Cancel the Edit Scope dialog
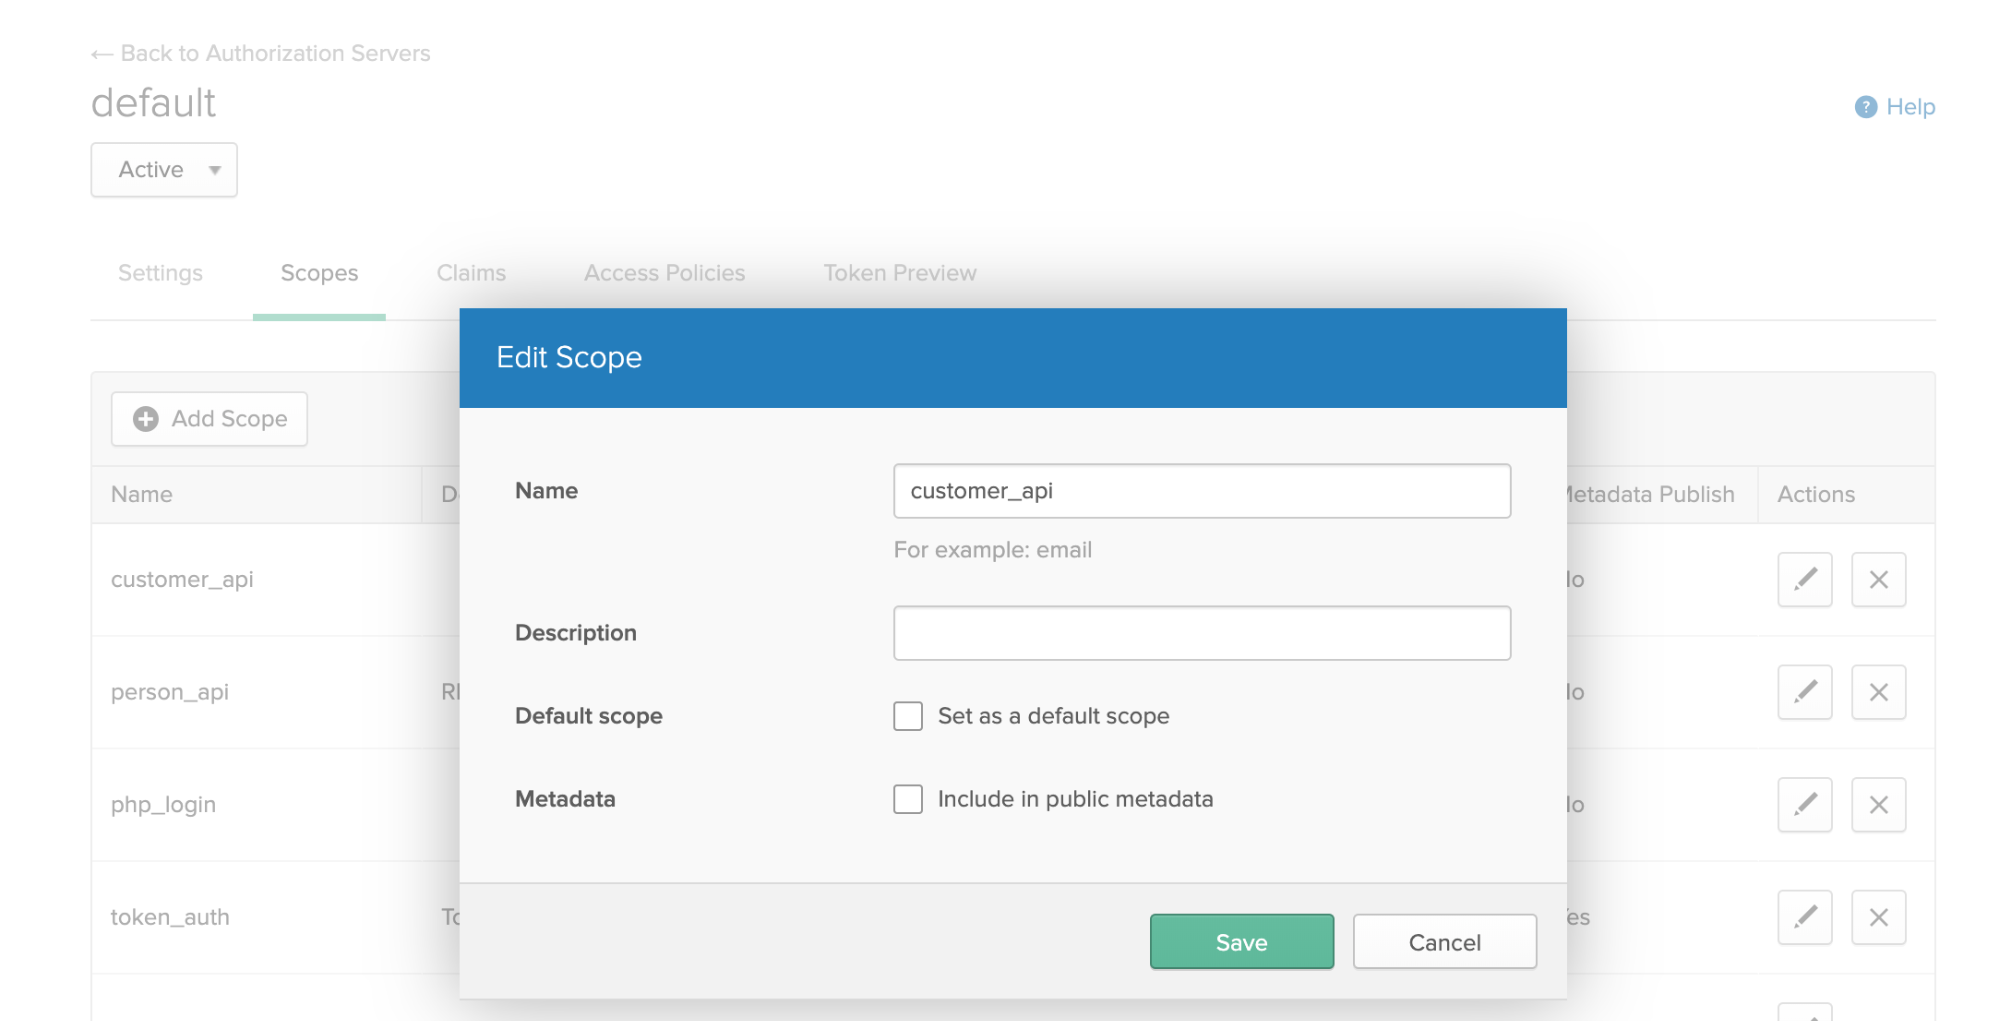The height and width of the screenshot is (1021, 1999). point(1444,942)
